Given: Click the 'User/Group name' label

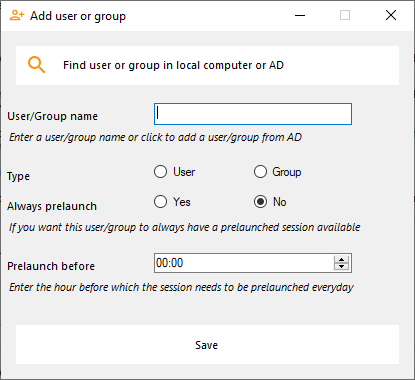Looking at the screenshot, I should coord(53,116).
